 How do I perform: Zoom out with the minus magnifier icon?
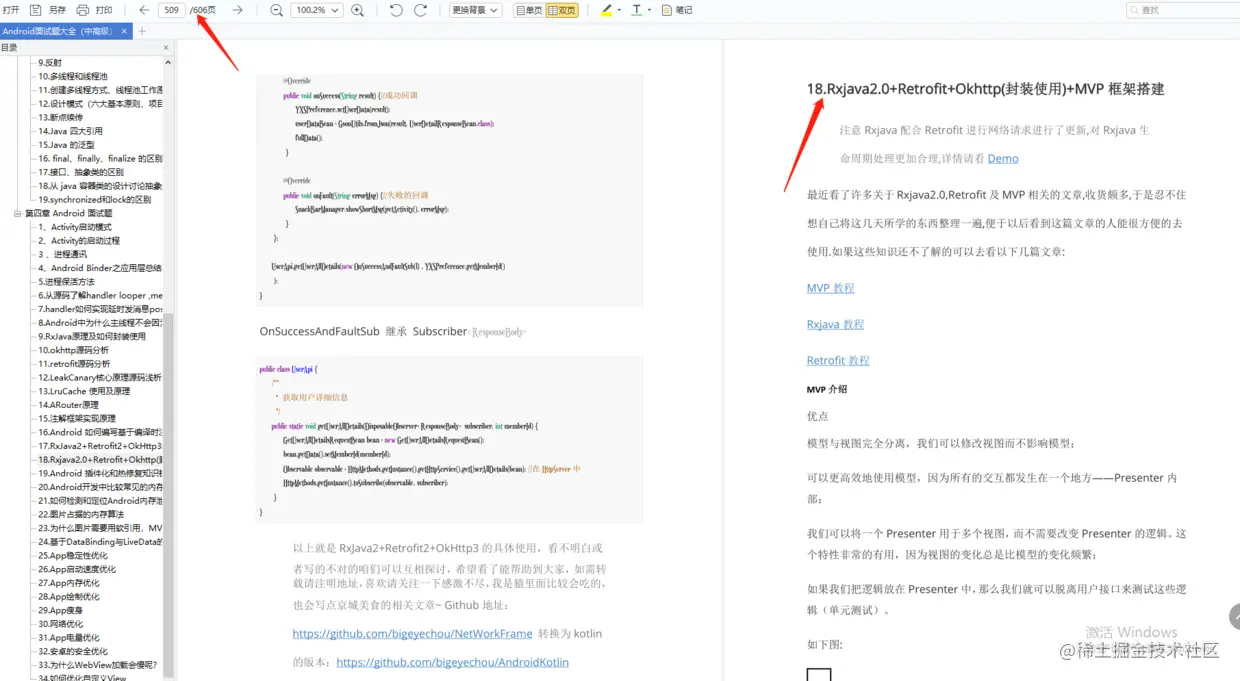click(277, 10)
